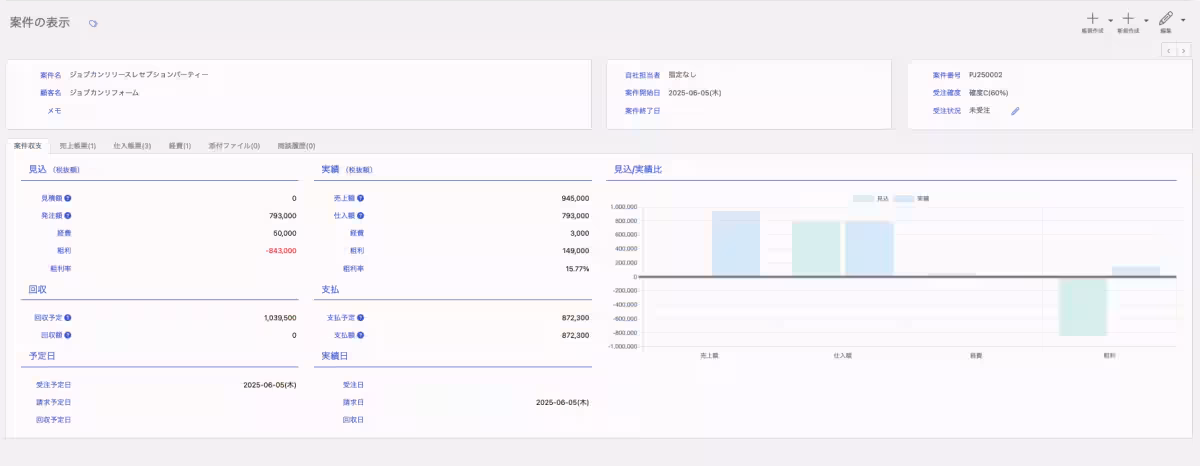Screen dimensions: 1200x466
Task: Open help icon next to 支払予定
Action: (360, 317)
